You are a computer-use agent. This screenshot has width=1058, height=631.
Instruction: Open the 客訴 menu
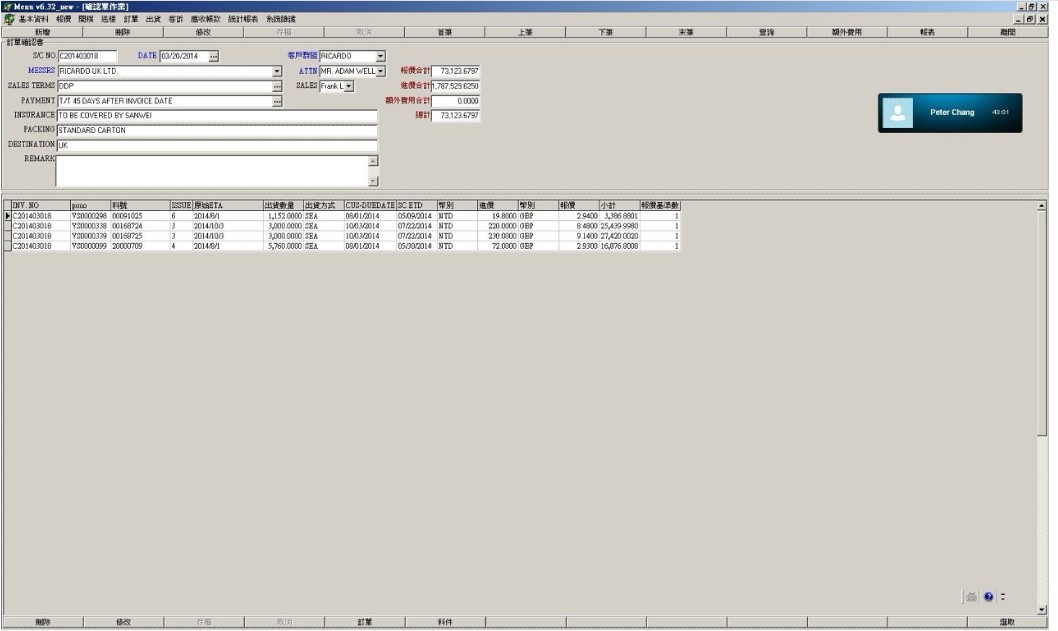click(175, 19)
